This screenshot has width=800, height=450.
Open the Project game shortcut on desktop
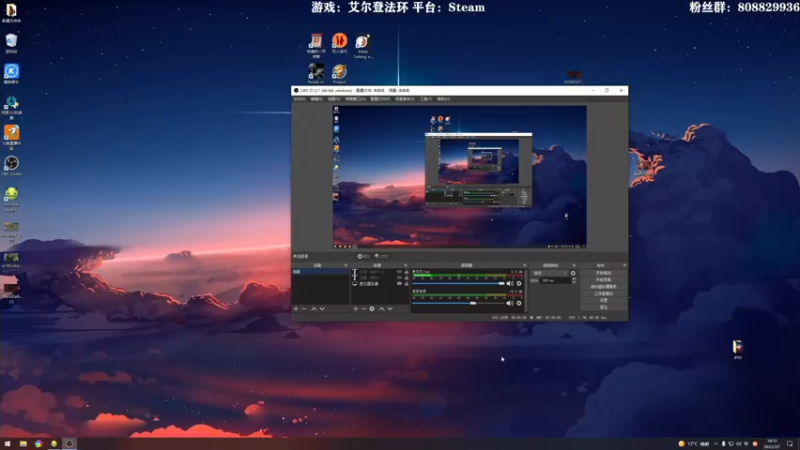pos(339,73)
